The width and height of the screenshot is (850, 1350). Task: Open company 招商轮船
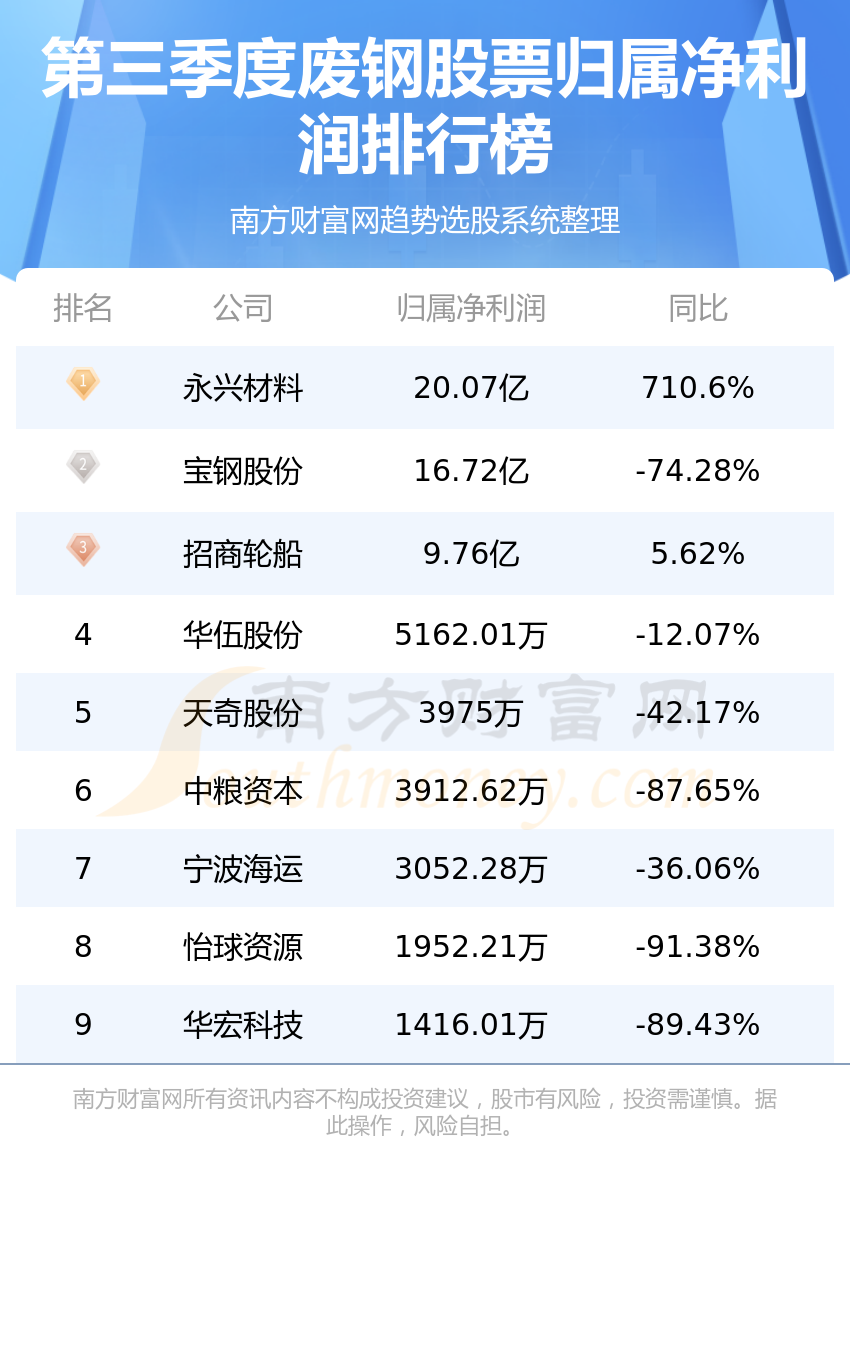point(243,554)
